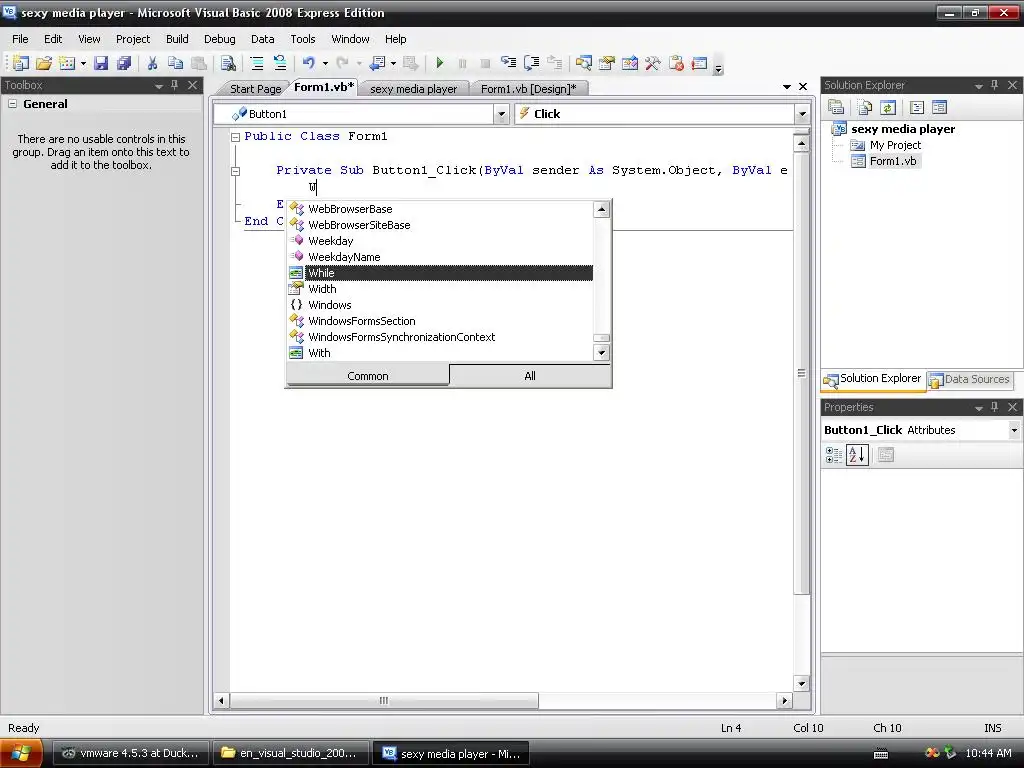Open the Tools menu

tap(302, 39)
